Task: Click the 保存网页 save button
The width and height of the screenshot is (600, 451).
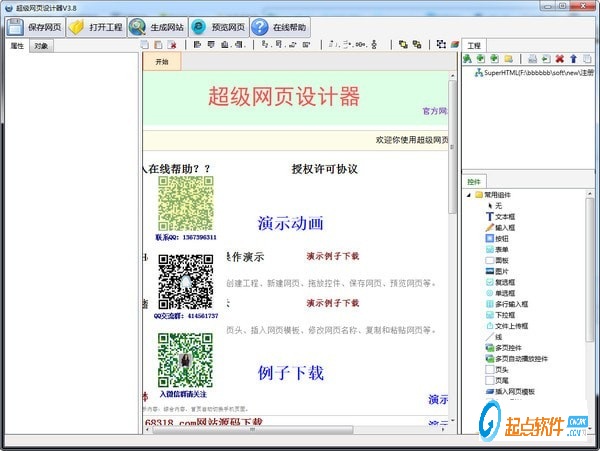Action: pyautogui.click(x=36, y=27)
